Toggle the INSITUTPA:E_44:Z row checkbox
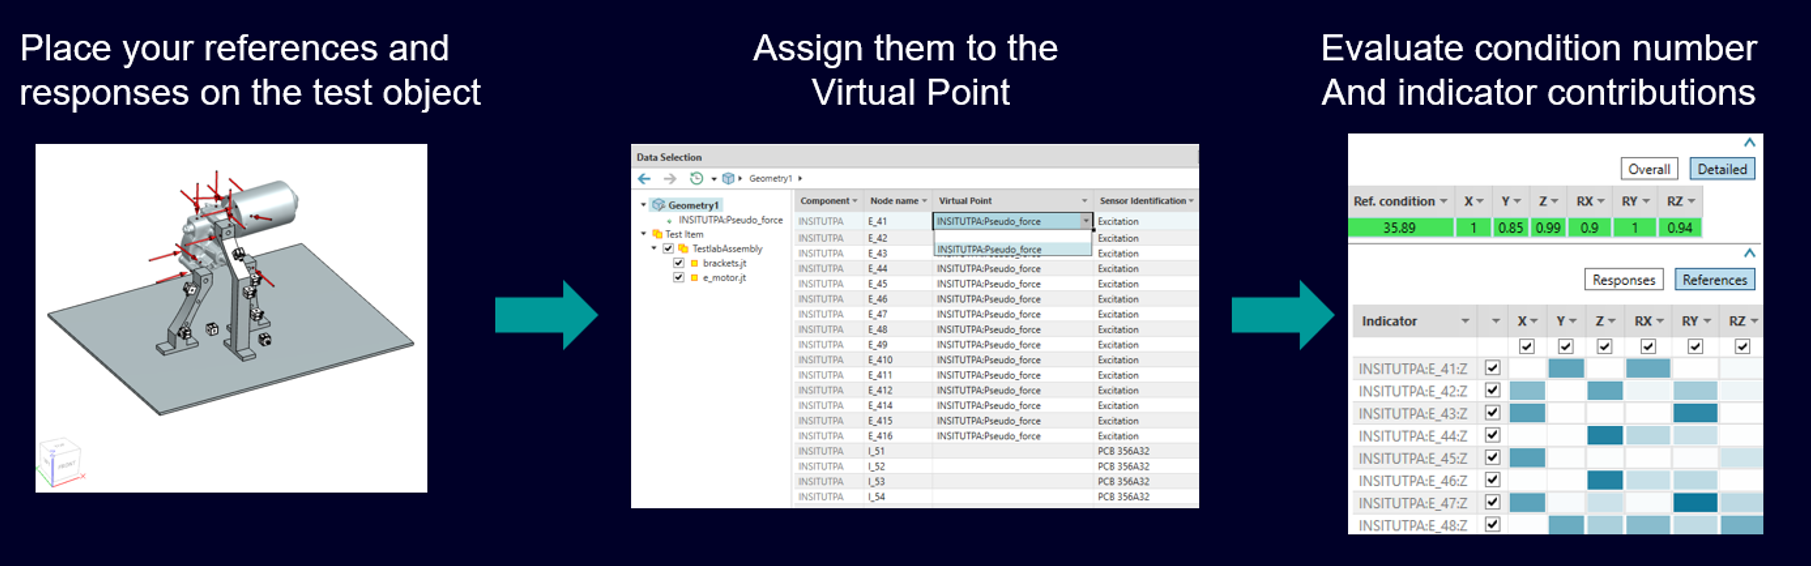Viewport: 1811px width, 566px height. pos(1492,435)
